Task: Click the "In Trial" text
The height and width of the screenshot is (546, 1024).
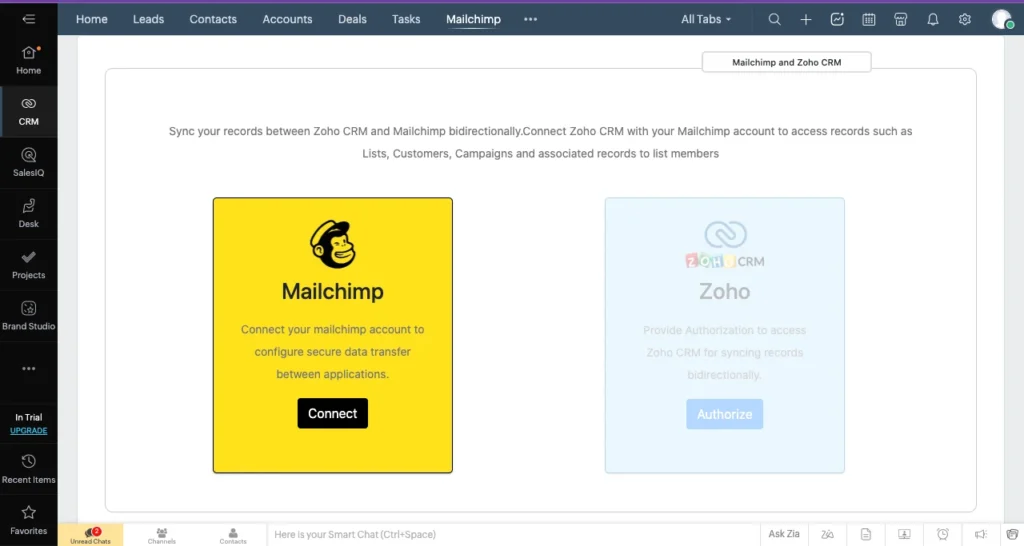Action: click(x=28, y=417)
